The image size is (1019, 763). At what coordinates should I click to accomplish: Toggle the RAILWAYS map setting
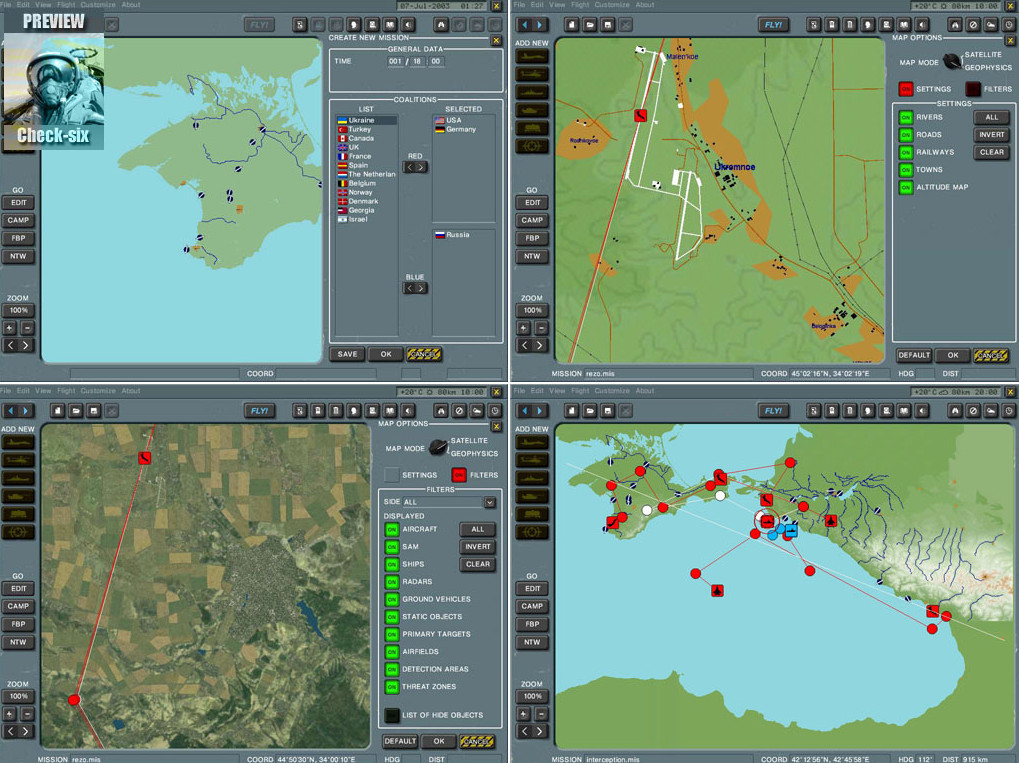905,152
